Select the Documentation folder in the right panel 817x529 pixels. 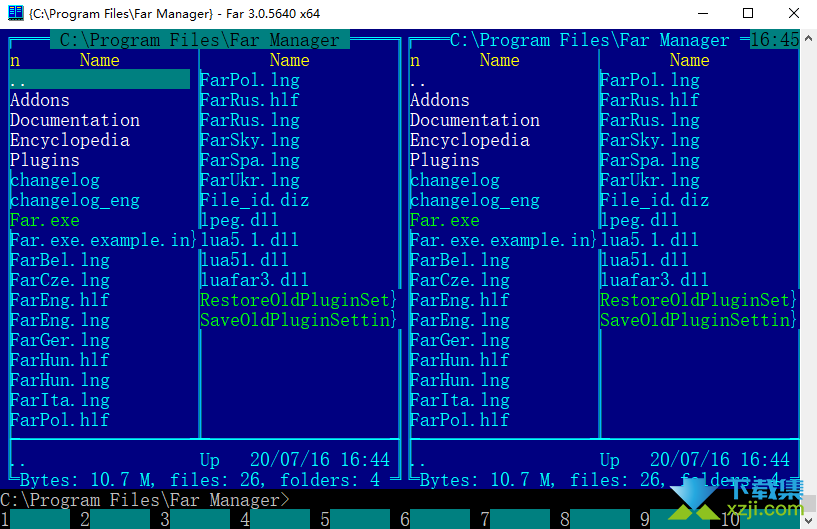pos(475,120)
